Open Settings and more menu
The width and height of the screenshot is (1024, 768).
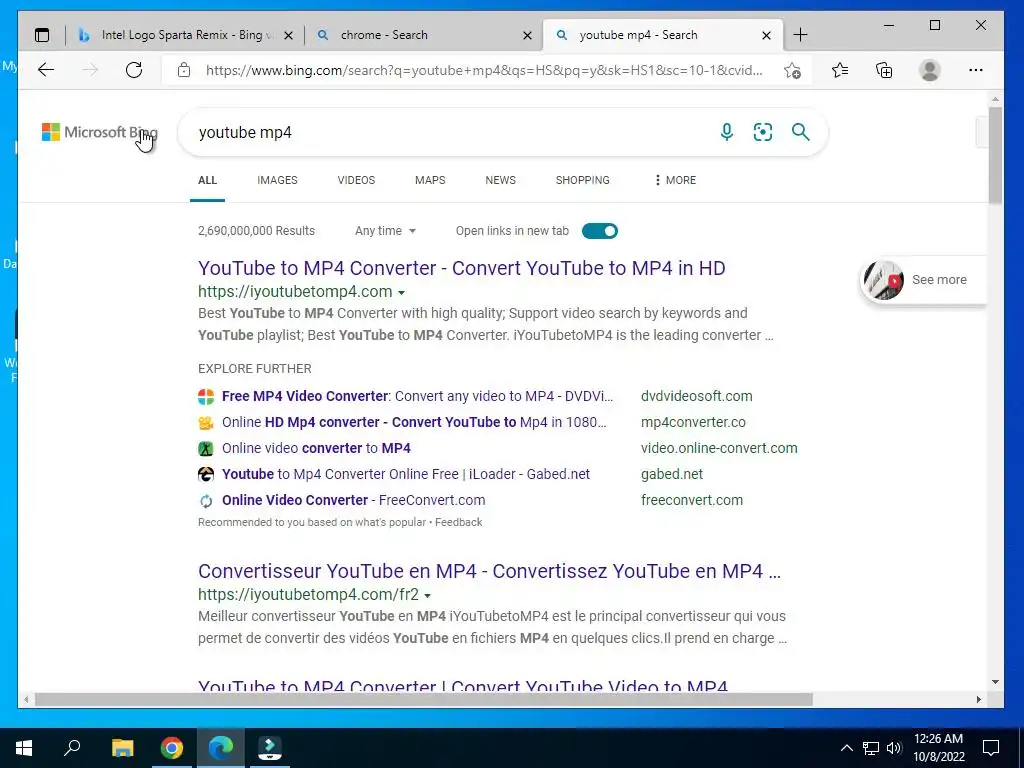[x=976, y=70]
